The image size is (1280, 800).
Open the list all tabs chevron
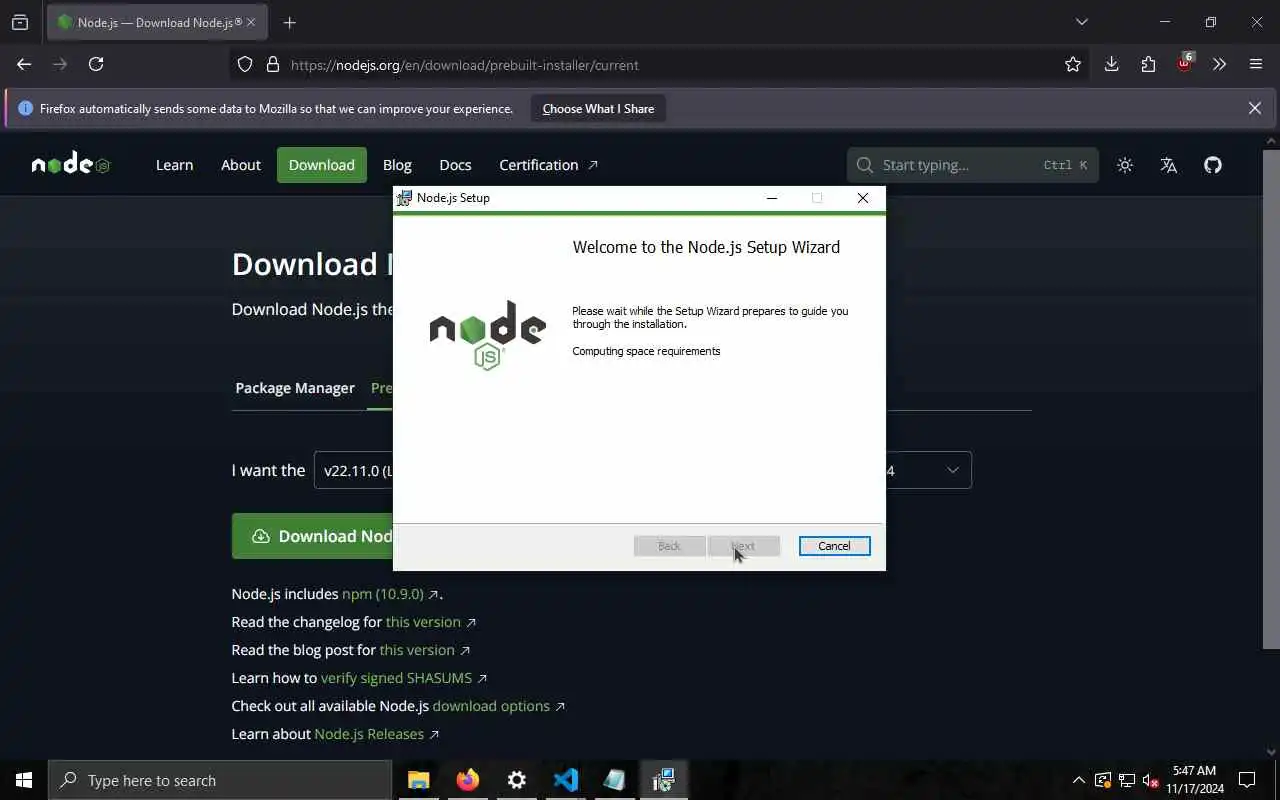tap(1081, 22)
